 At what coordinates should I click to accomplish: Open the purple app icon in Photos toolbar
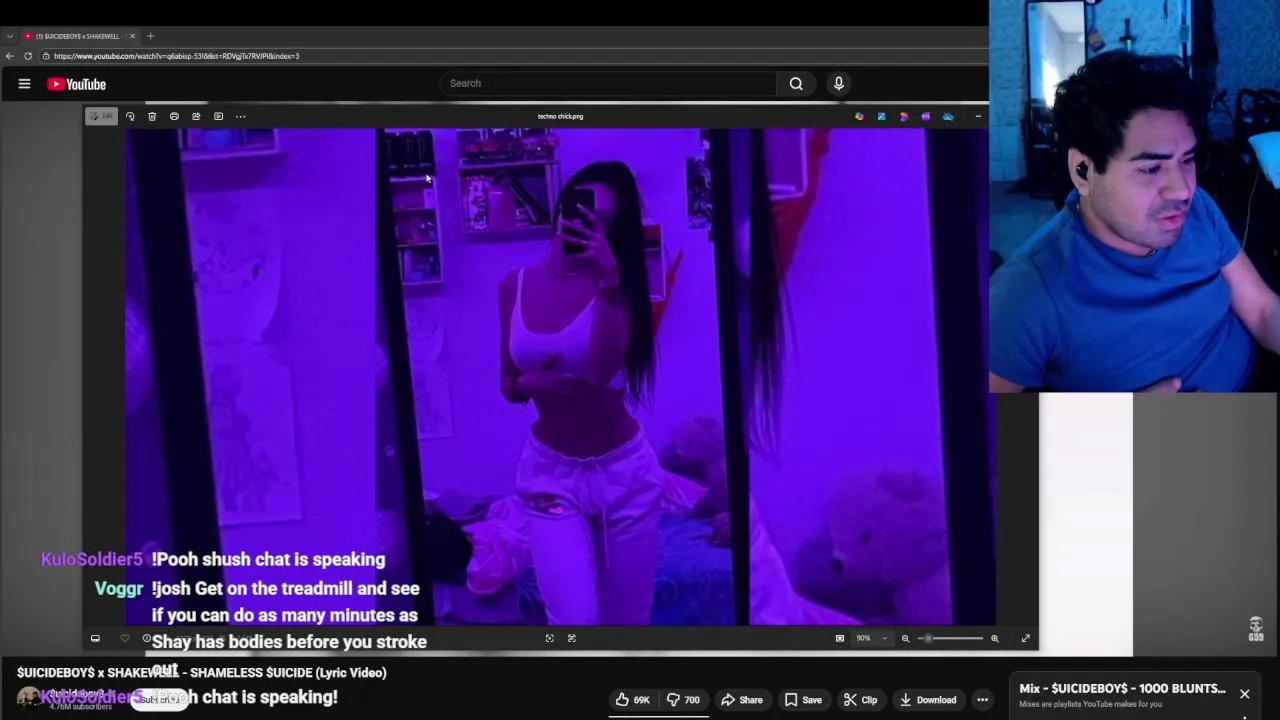click(925, 117)
